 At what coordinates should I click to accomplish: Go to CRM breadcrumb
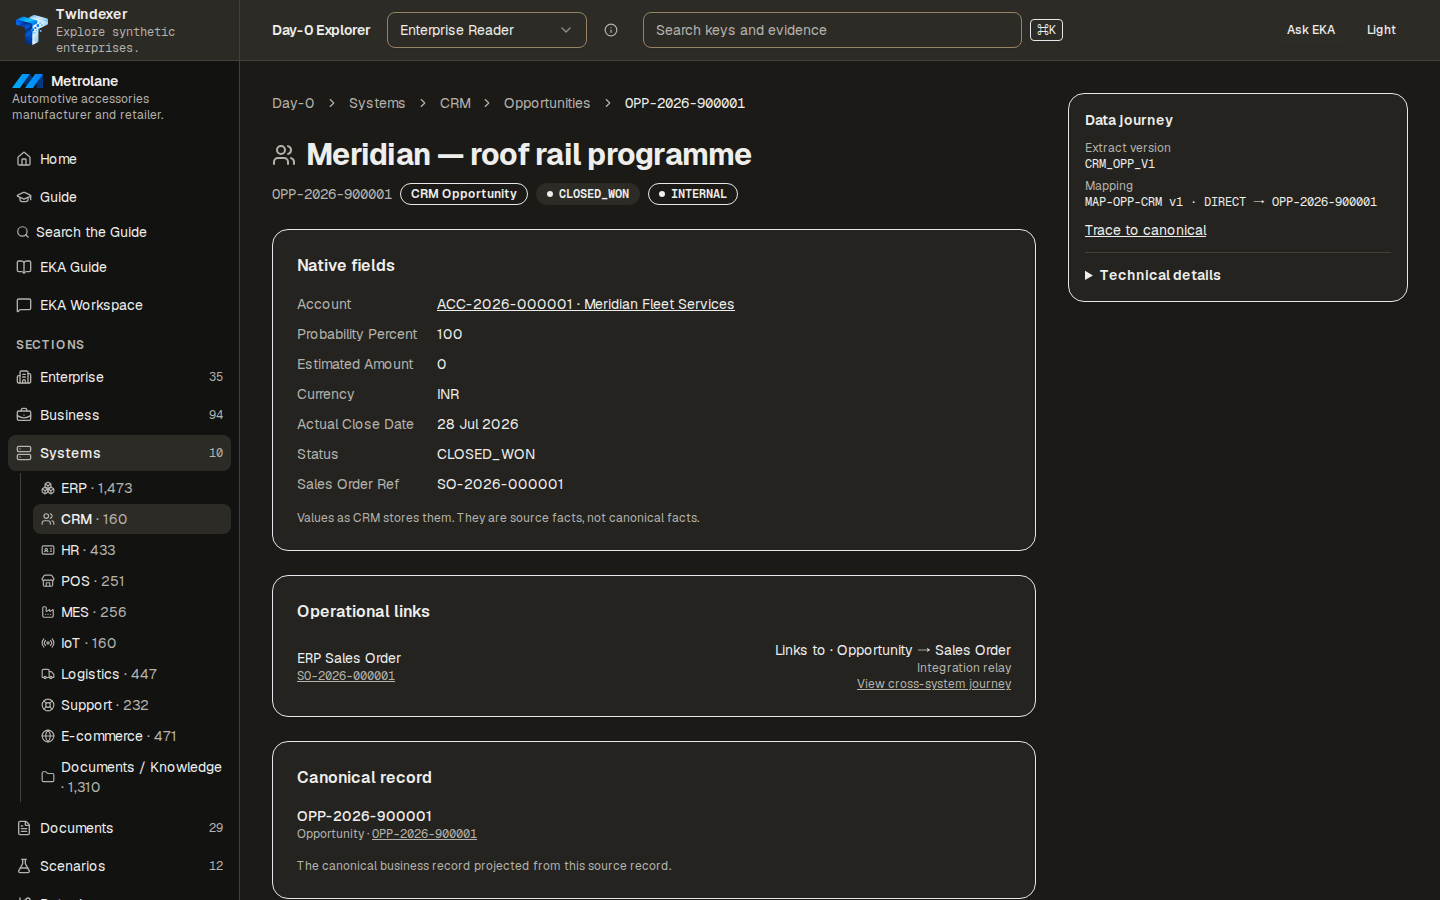coord(455,103)
